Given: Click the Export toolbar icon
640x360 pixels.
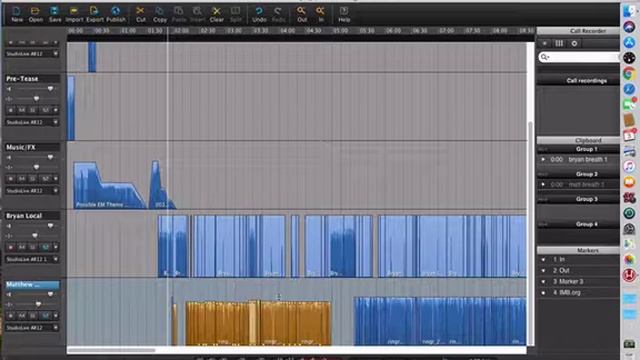Looking at the screenshot, I should 94,11.
